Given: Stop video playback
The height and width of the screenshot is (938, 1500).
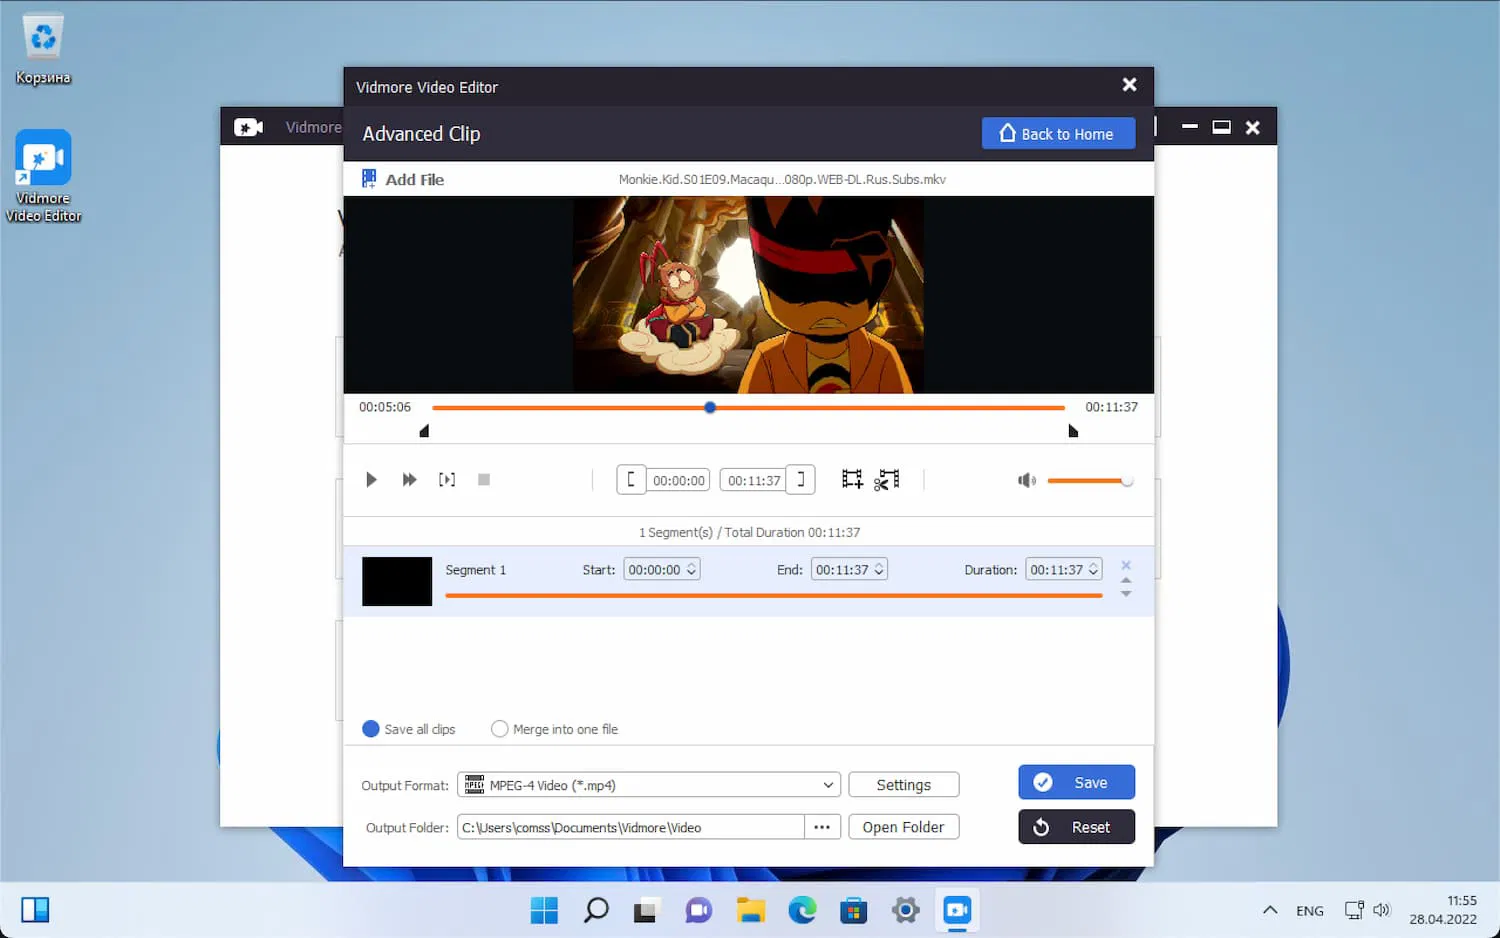Looking at the screenshot, I should tap(484, 480).
